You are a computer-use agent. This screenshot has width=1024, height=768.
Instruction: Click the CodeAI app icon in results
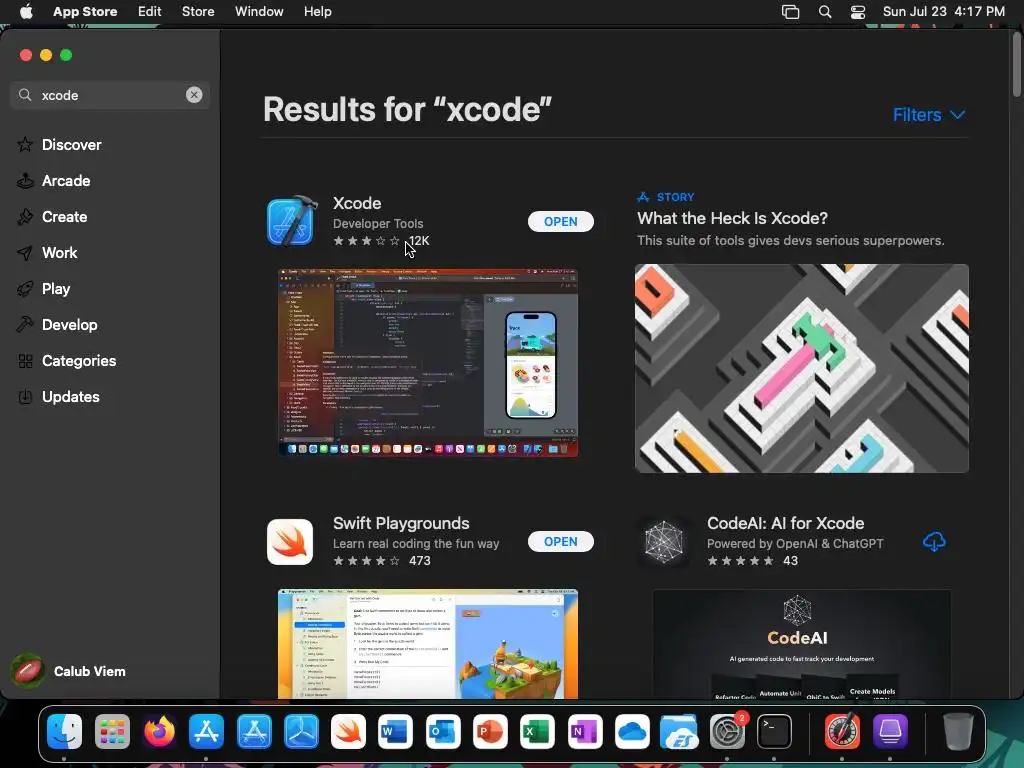[664, 541]
